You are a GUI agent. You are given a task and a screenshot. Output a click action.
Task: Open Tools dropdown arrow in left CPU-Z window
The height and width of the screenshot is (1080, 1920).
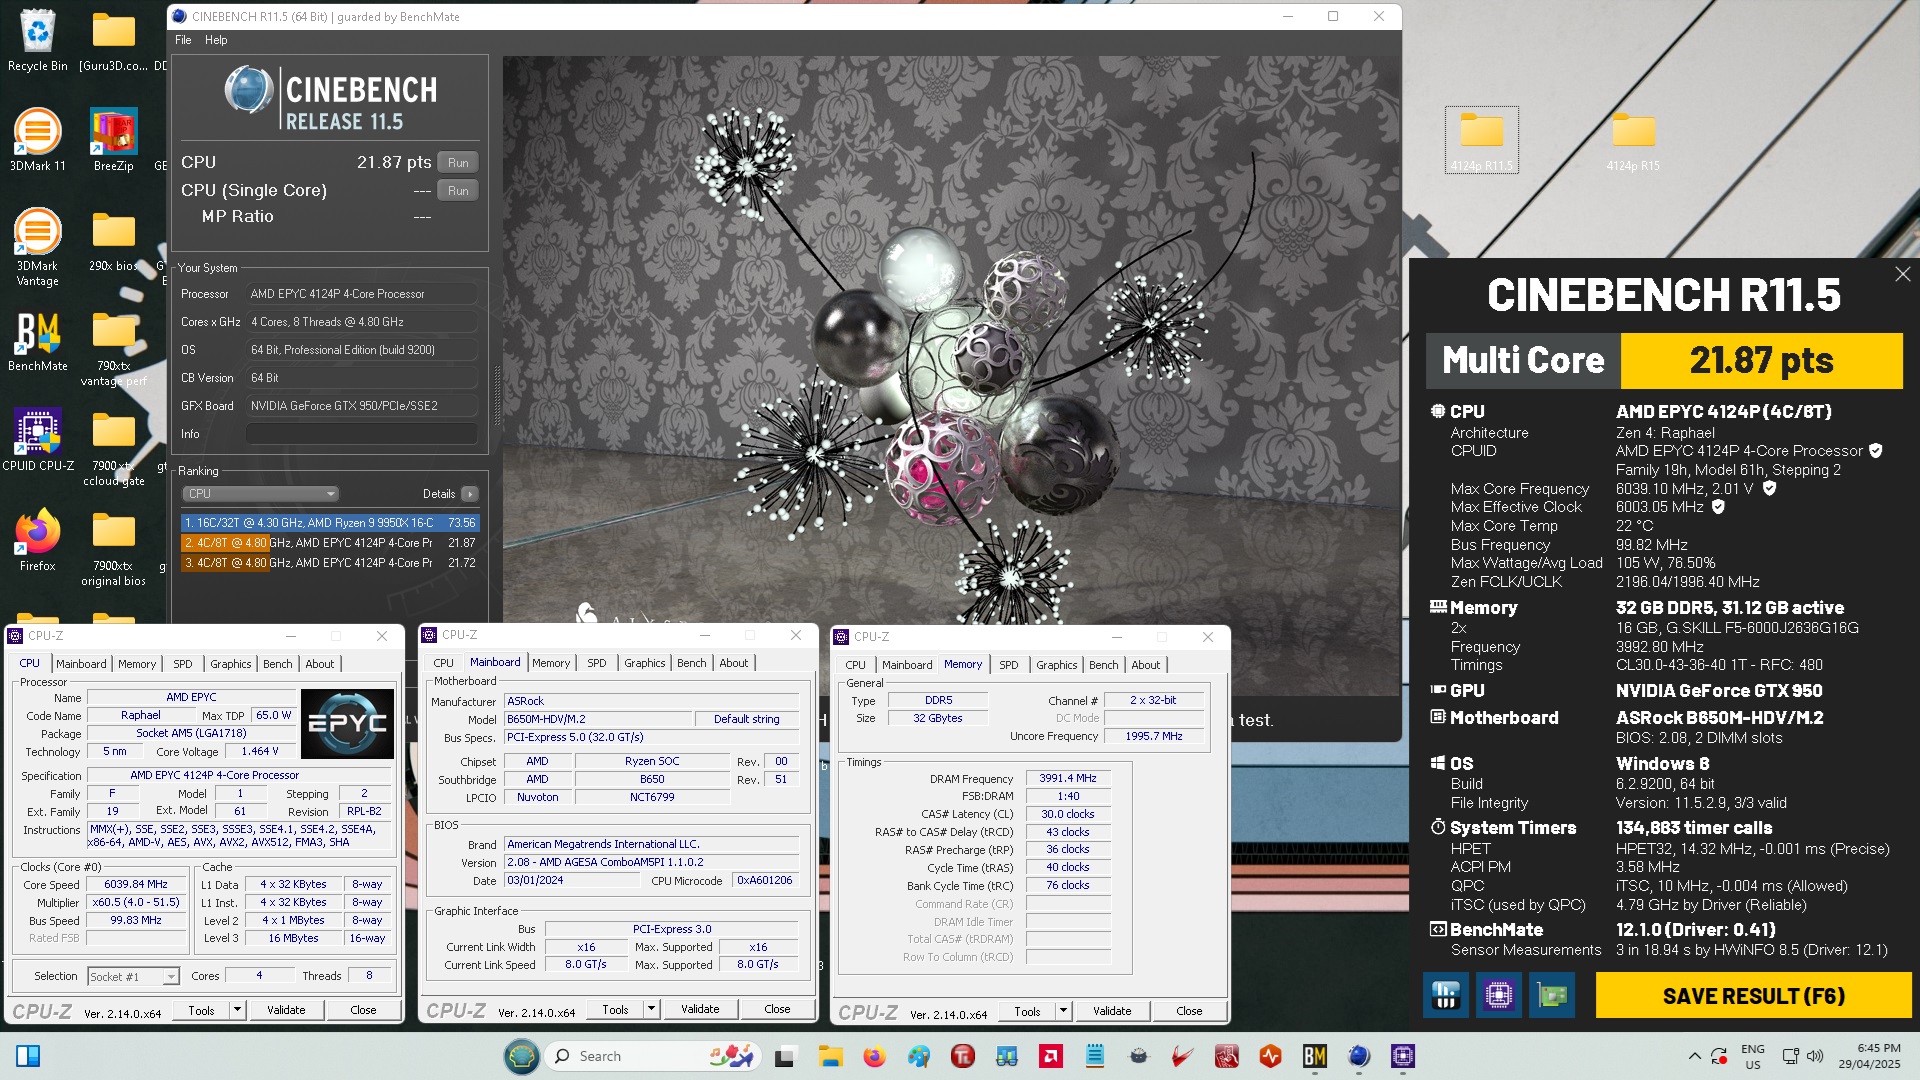(x=238, y=1011)
